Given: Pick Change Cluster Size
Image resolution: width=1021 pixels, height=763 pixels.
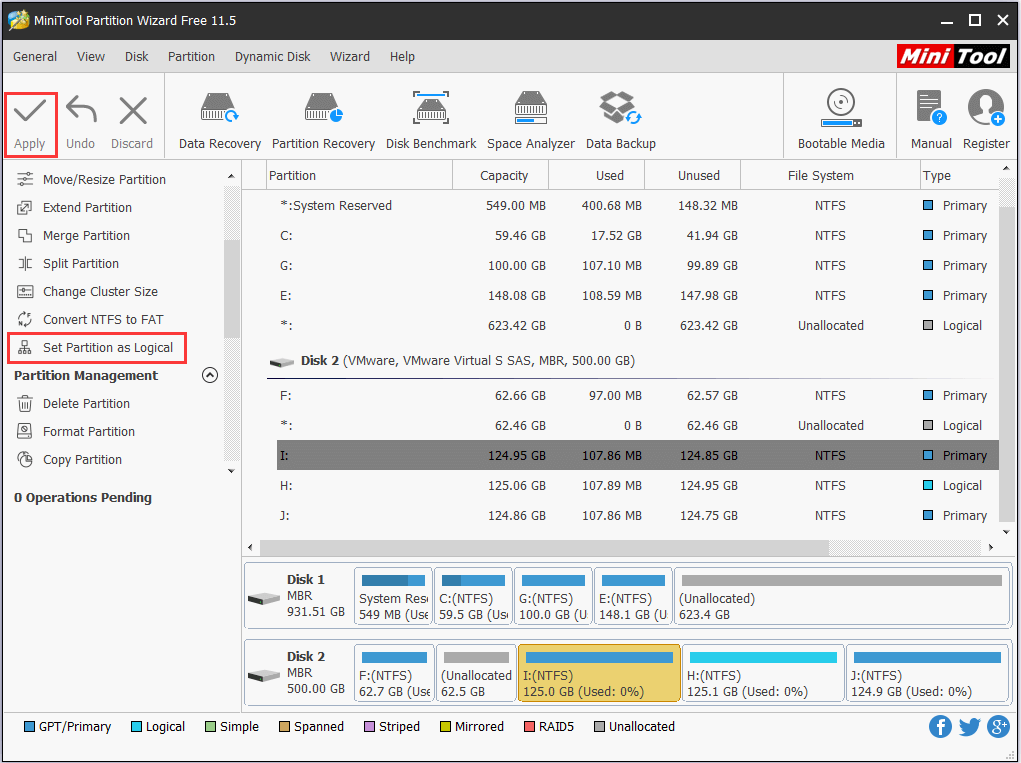Looking at the screenshot, I should tap(87, 291).
